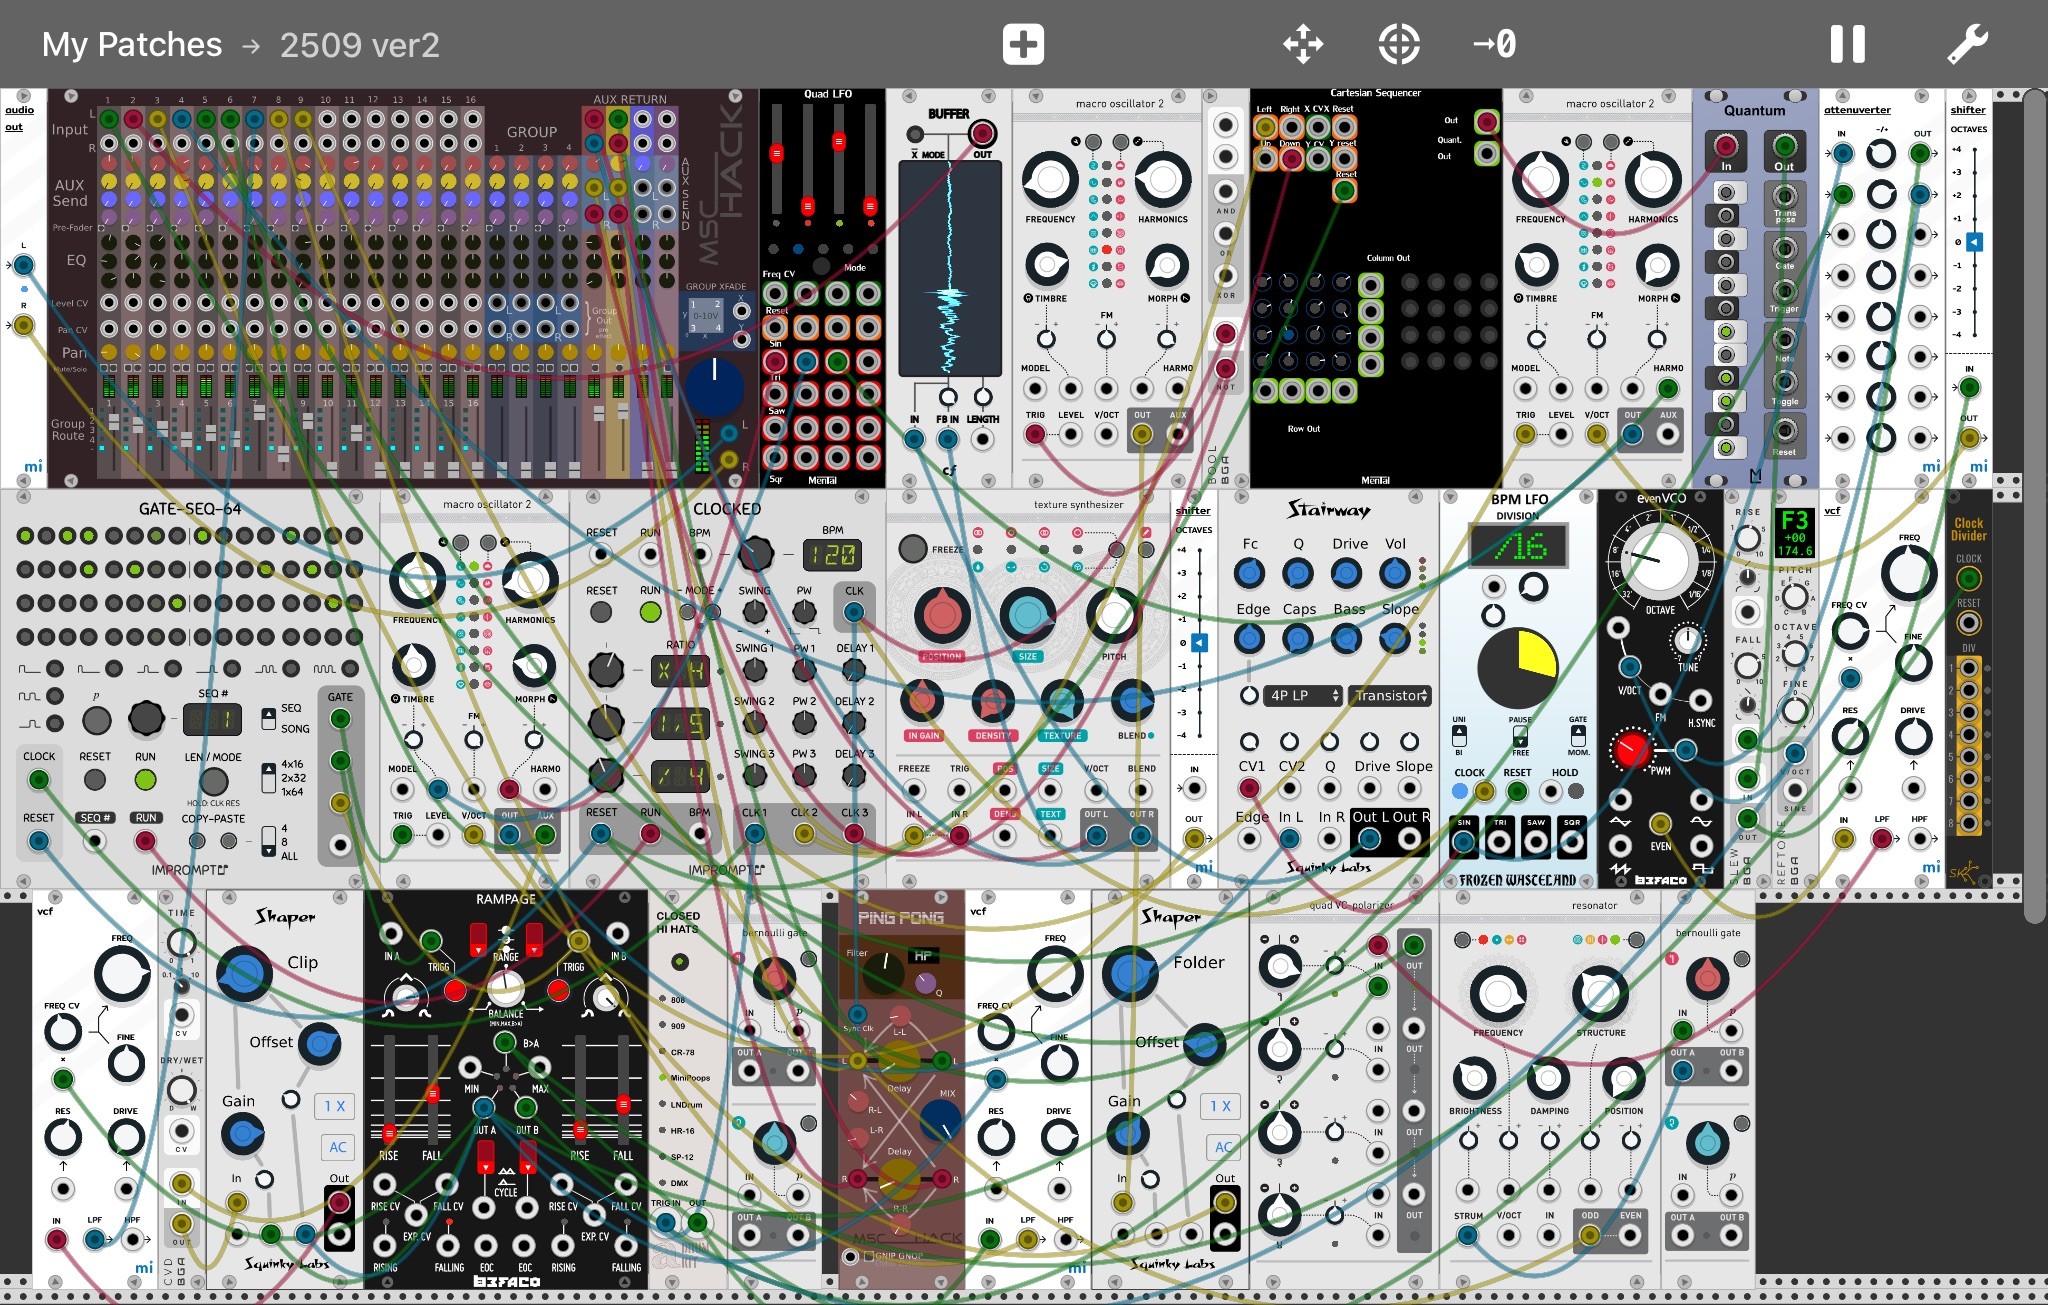Tap the texture synthesizer POSITION knob

941,615
